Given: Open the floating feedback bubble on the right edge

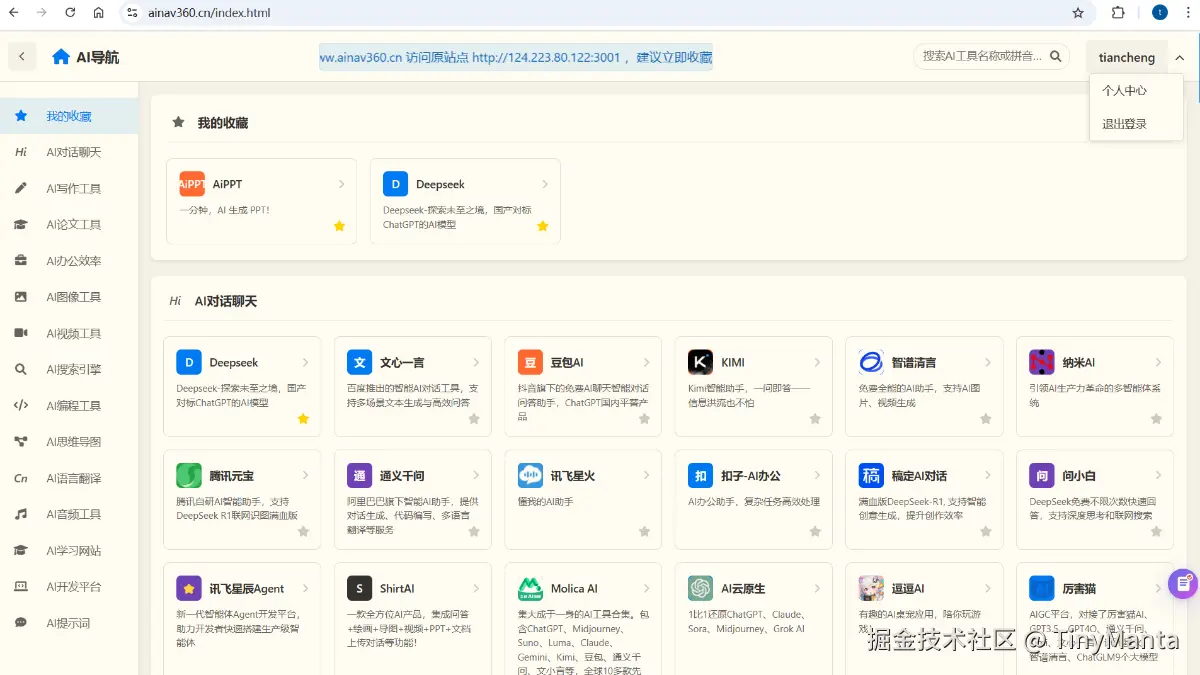Looking at the screenshot, I should (x=1184, y=583).
